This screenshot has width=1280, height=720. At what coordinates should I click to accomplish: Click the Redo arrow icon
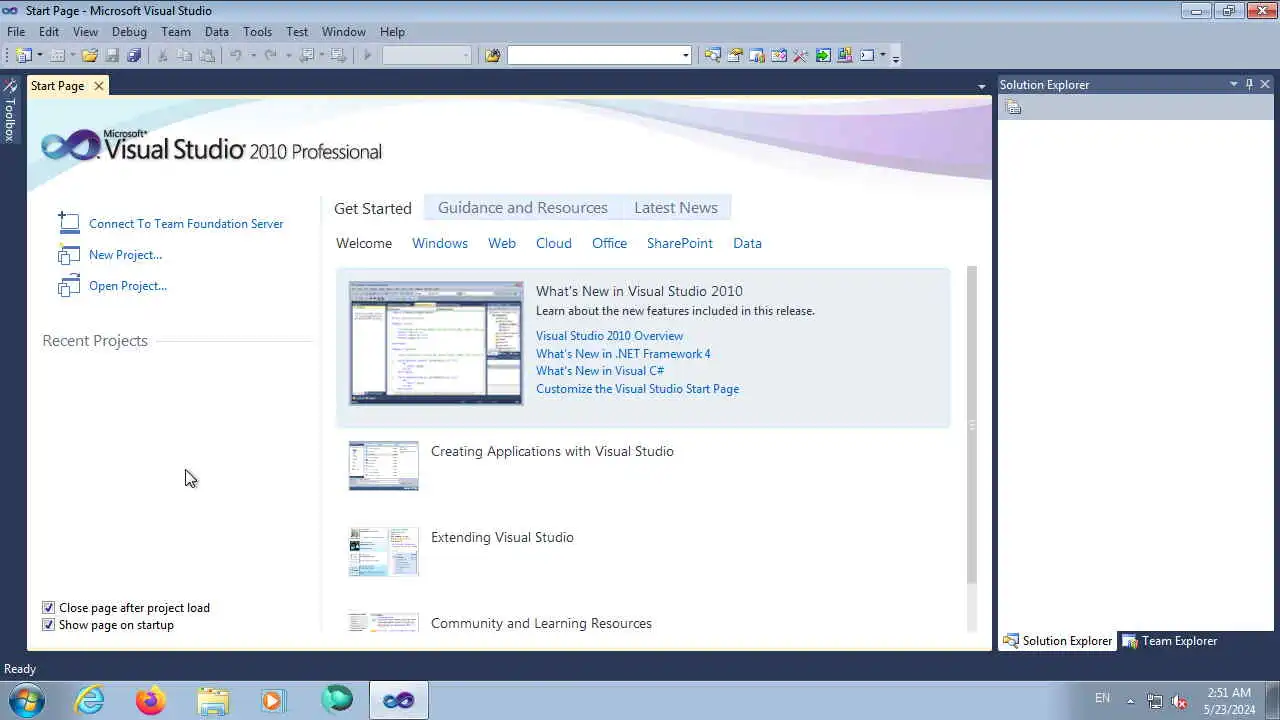tap(270, 56)
